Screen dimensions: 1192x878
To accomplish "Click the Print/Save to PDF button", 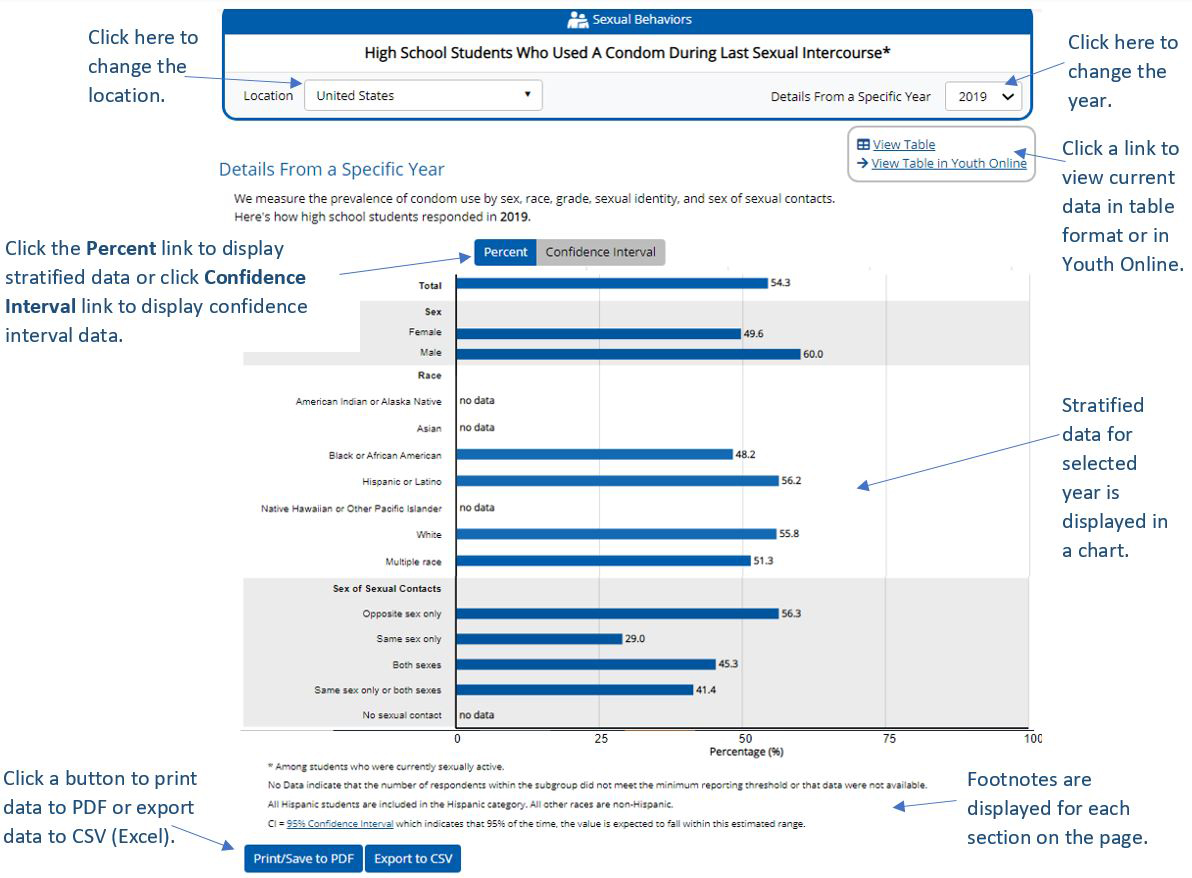I will (x=302, y=858).
